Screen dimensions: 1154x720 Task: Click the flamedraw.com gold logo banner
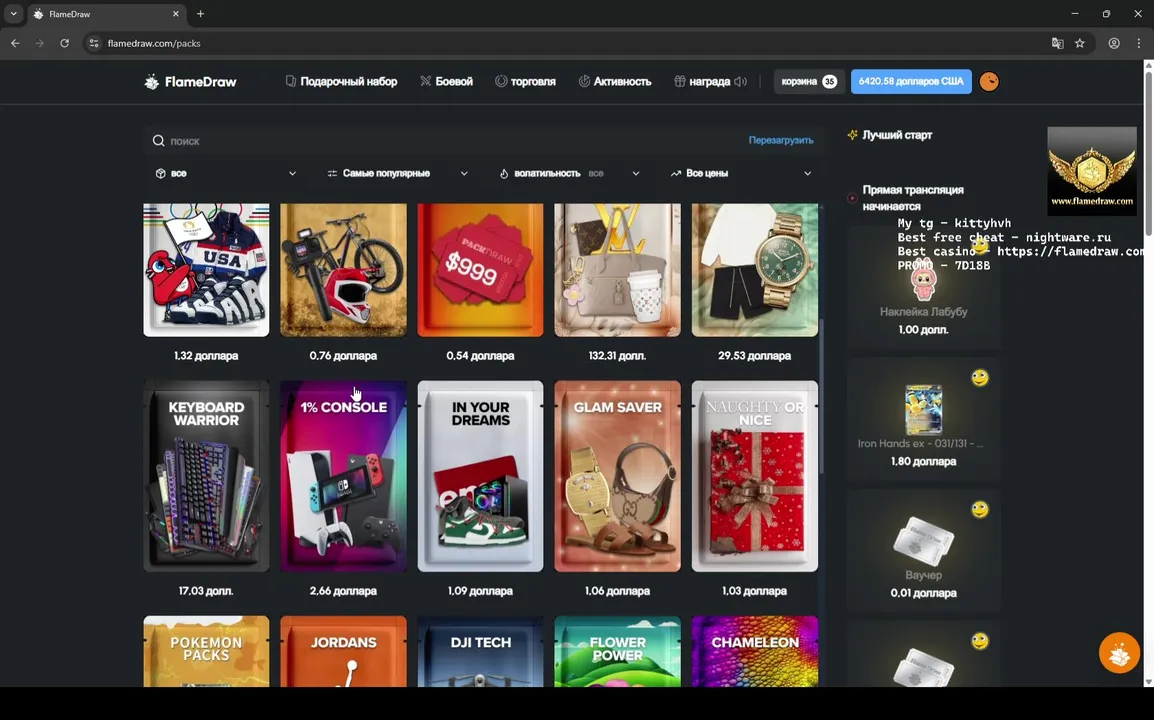(1091, 172)
